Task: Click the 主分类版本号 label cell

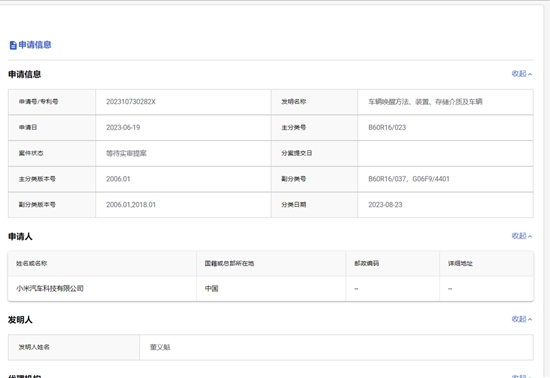Action: click(52, 179)
